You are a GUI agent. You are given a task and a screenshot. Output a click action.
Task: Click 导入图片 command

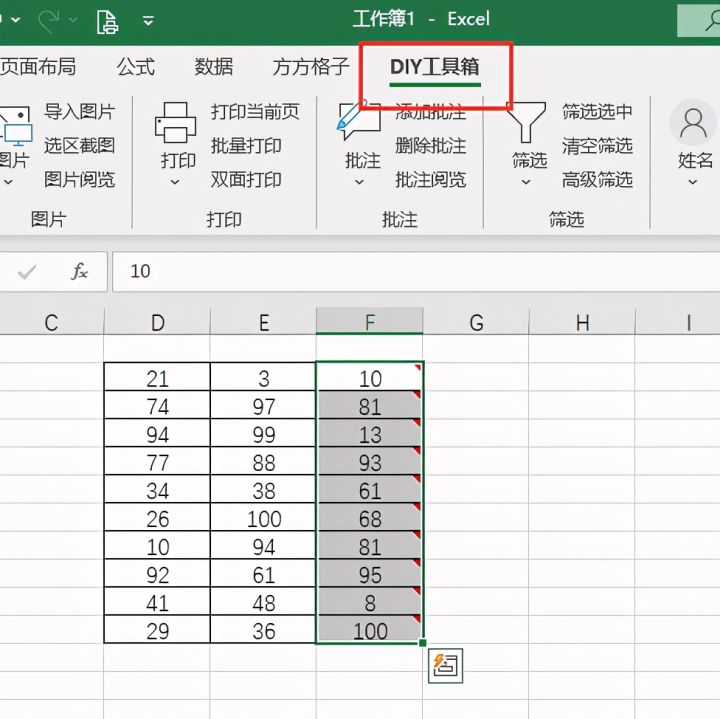coord(79,112)
